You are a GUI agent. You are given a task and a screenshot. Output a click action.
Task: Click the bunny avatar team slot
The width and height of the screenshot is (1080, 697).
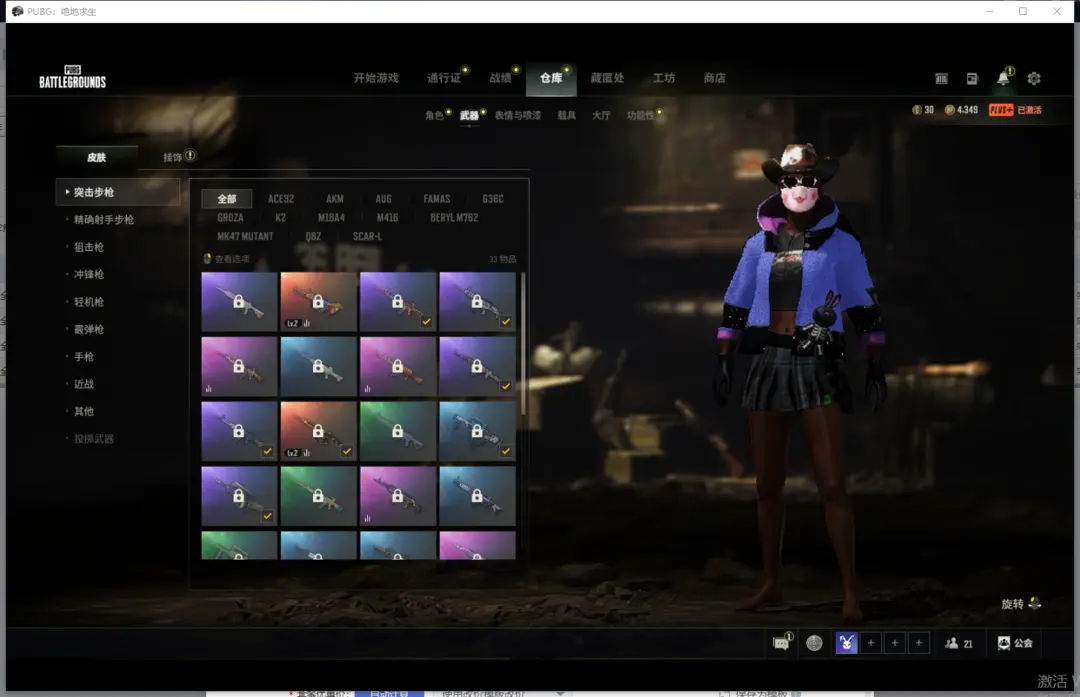click(847, 643)
